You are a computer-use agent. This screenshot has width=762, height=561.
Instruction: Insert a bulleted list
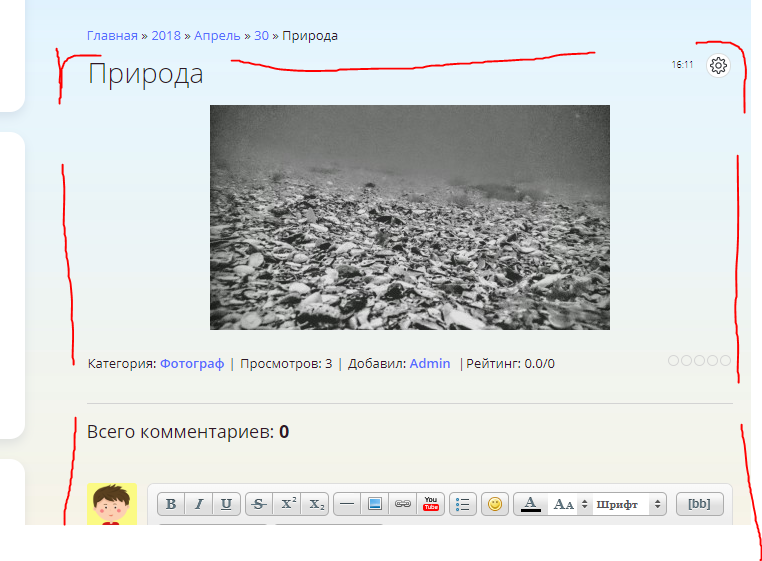(463, 504)
